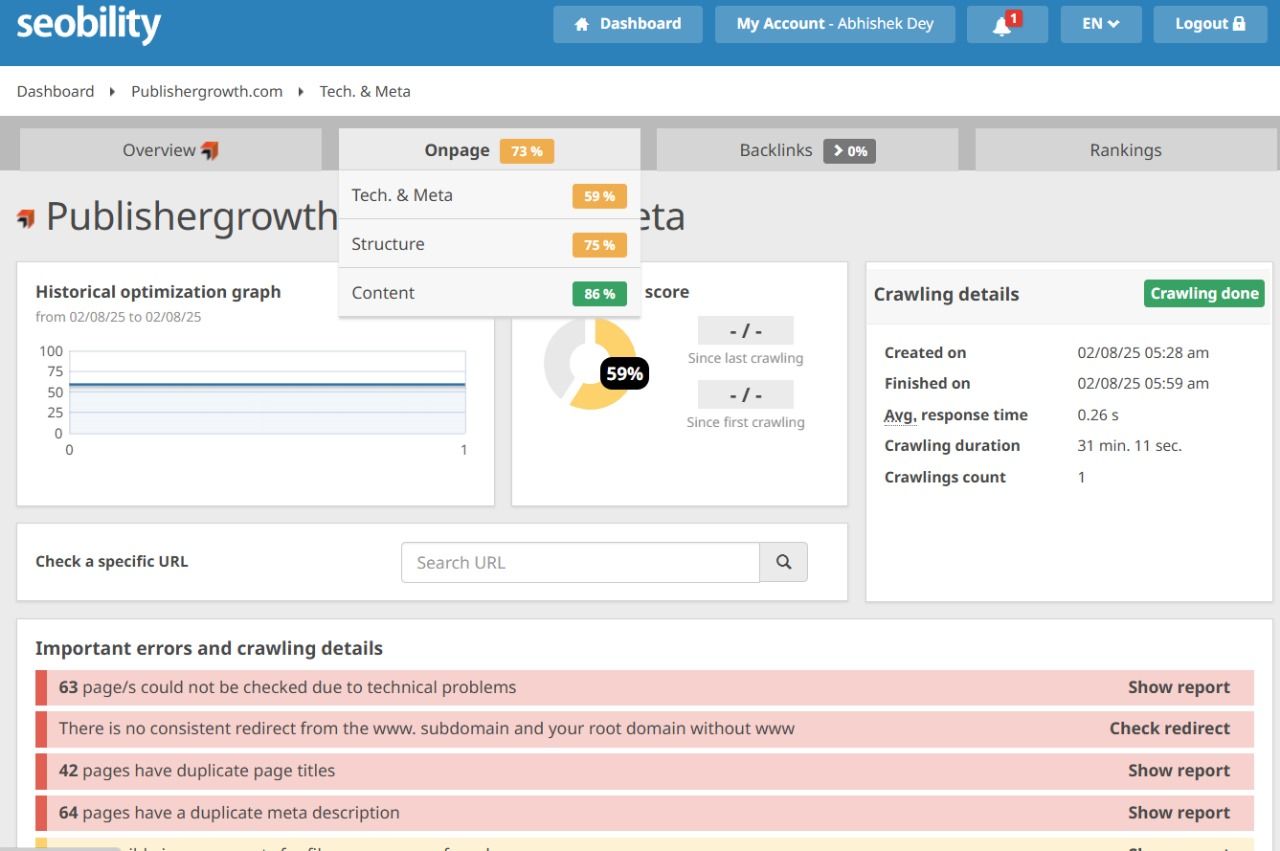Click the 31 min. 11 sec. value
1280x851 pixels.
click(1129, 446)
